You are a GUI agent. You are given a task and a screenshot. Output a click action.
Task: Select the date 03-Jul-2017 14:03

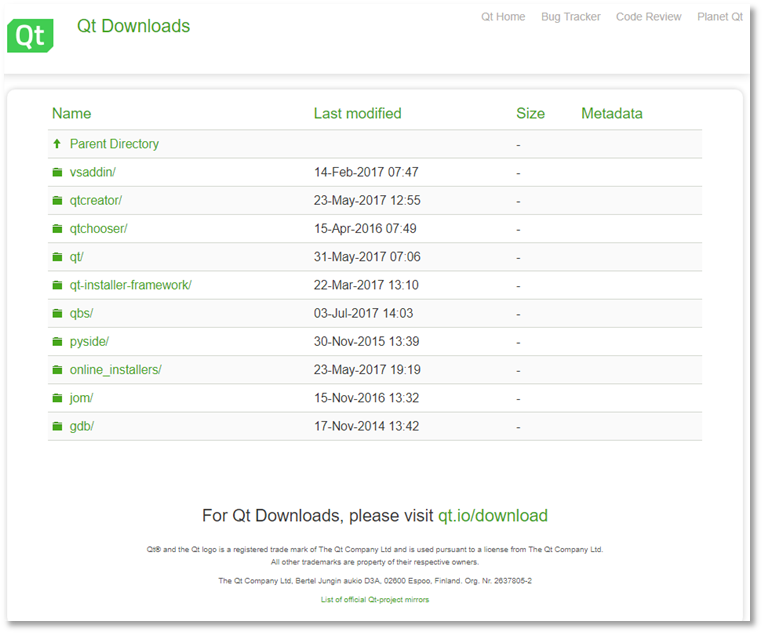(363, 313)
